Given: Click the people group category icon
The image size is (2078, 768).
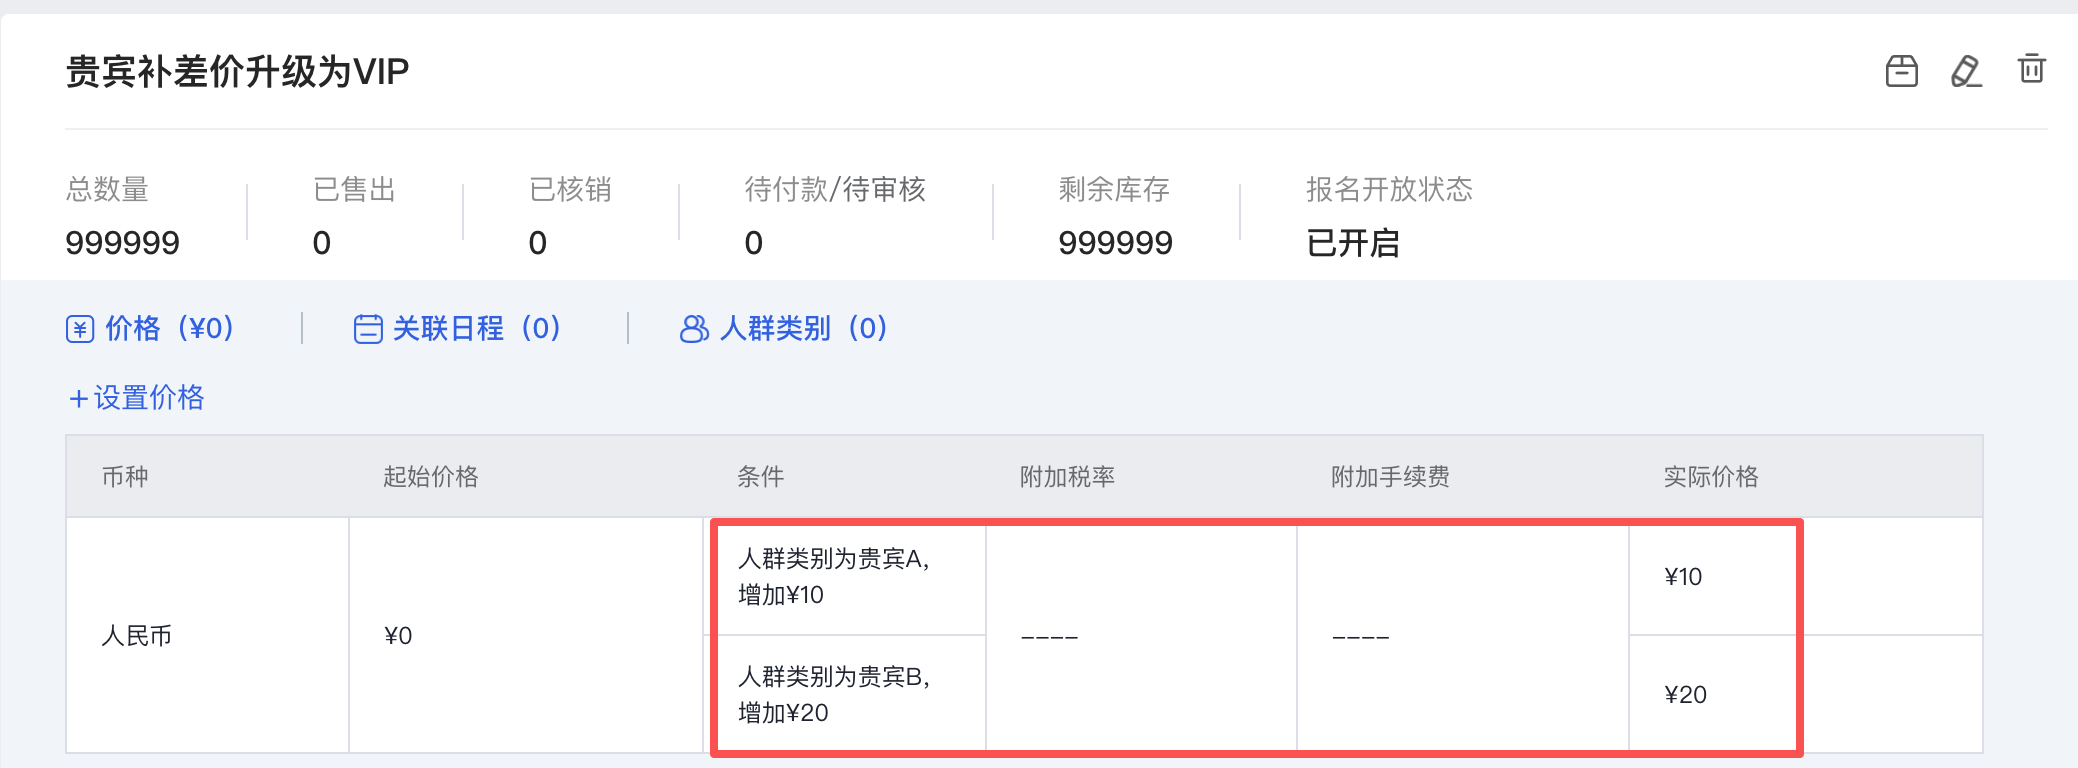Looking at the screenshot, I should tap(694, 329).
